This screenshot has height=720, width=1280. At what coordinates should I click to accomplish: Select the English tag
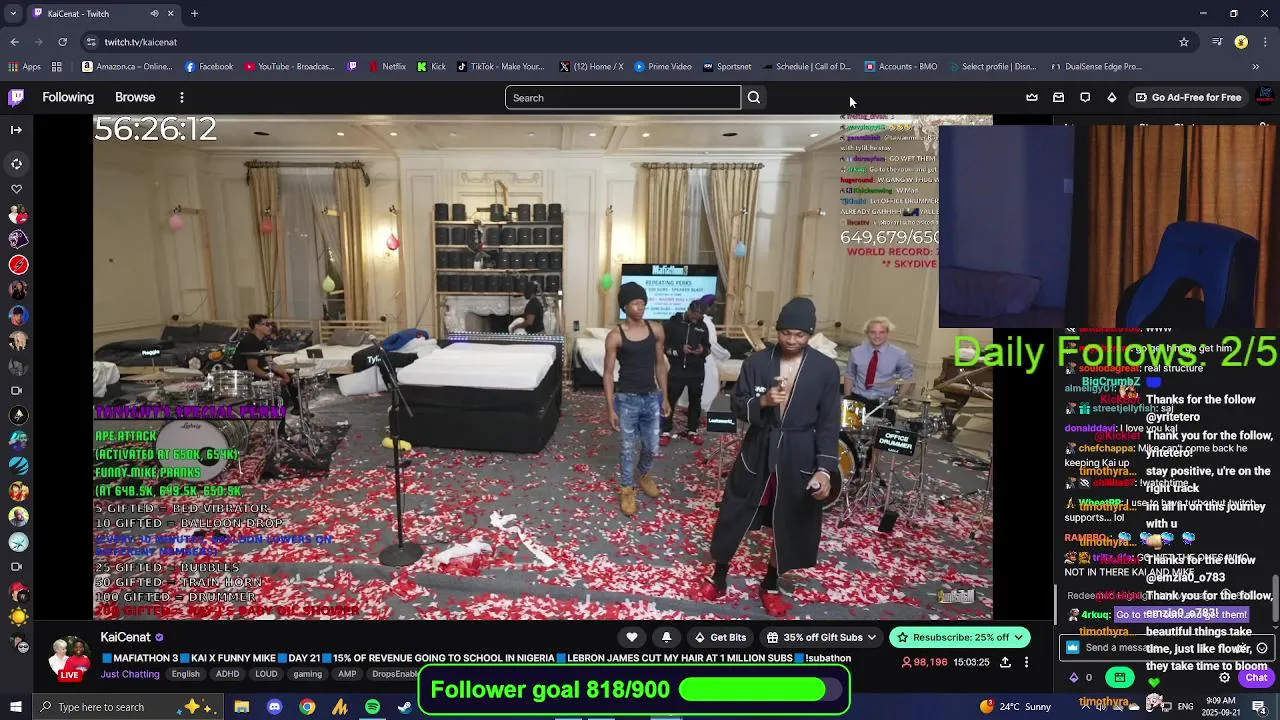tap(185, 674)
